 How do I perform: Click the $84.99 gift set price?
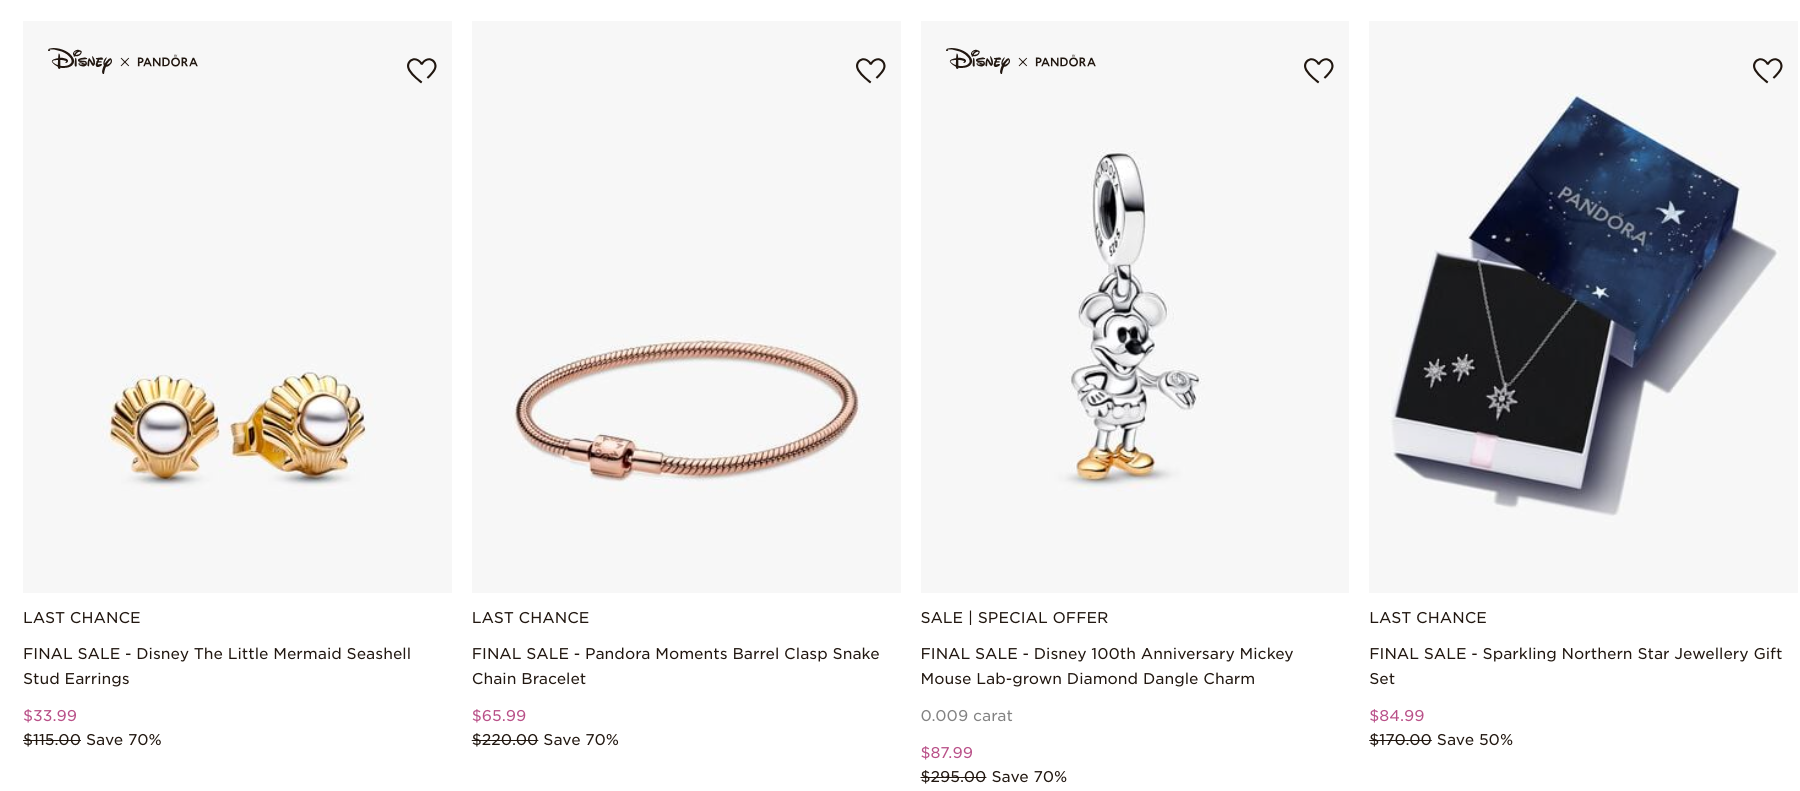1396,716
